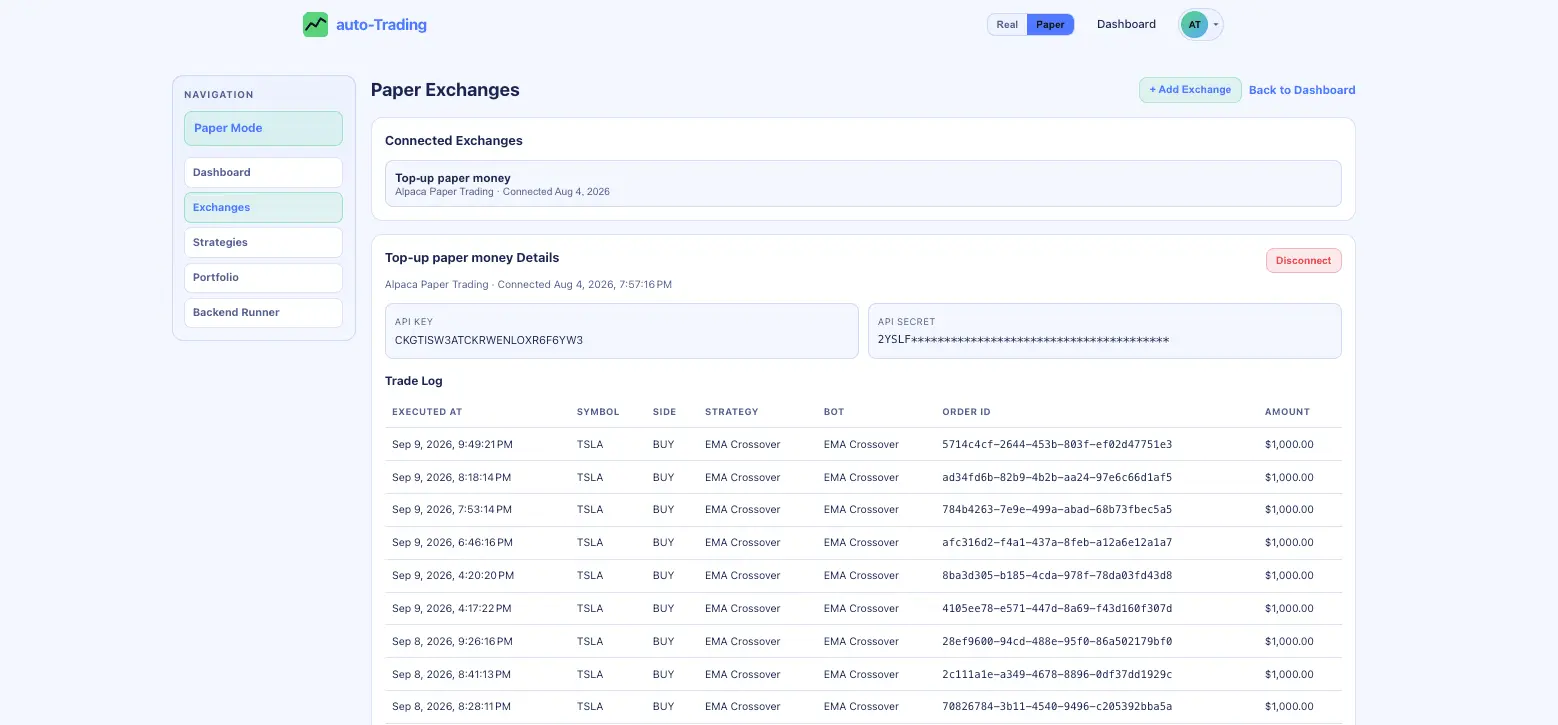Click the Sep 9, 2026, 9:49:21 PM timestamp
Screen dimensions: 1558x725
pyautogui.click(x=452, y=444)
